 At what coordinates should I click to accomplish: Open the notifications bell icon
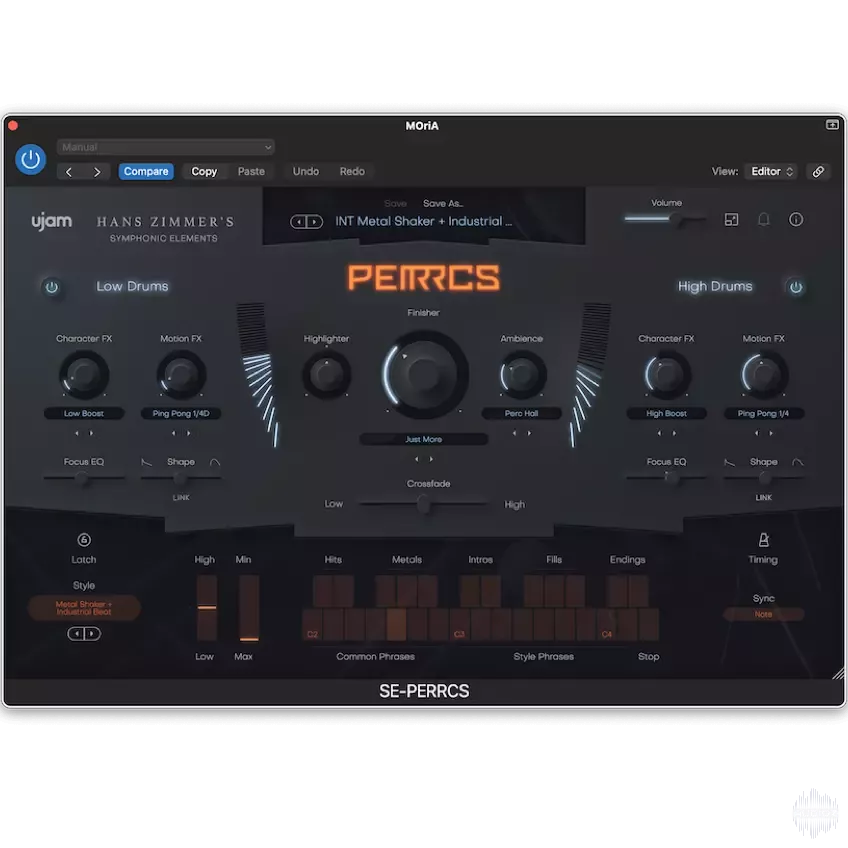pyautogui.click(x=764, y=220)
